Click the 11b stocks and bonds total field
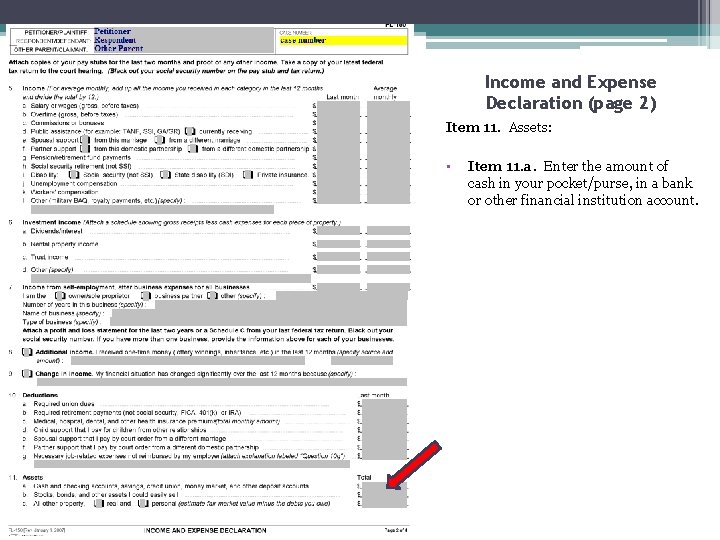Viewport: 720px width, 540px height. click(384, 495)
